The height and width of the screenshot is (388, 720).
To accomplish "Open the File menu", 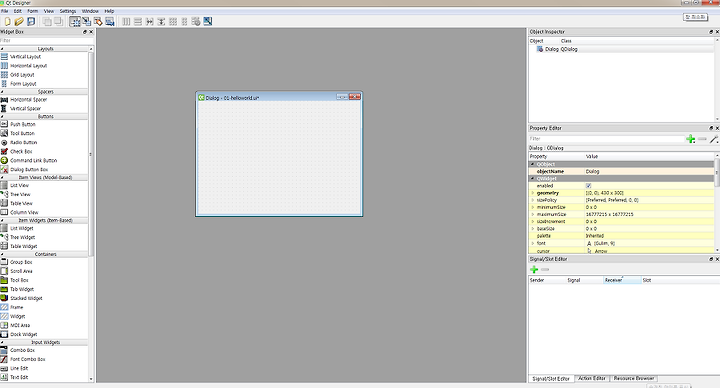I will (5, 11).
